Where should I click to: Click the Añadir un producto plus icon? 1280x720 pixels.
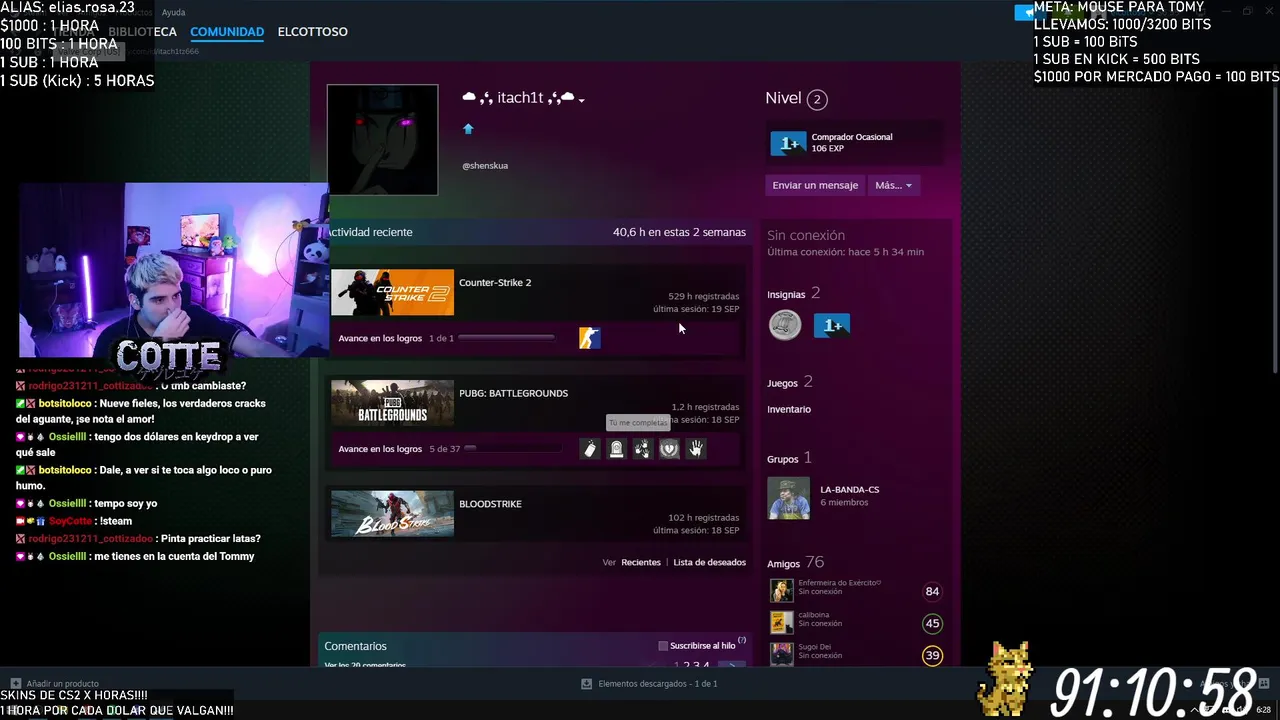click(15, 684)
